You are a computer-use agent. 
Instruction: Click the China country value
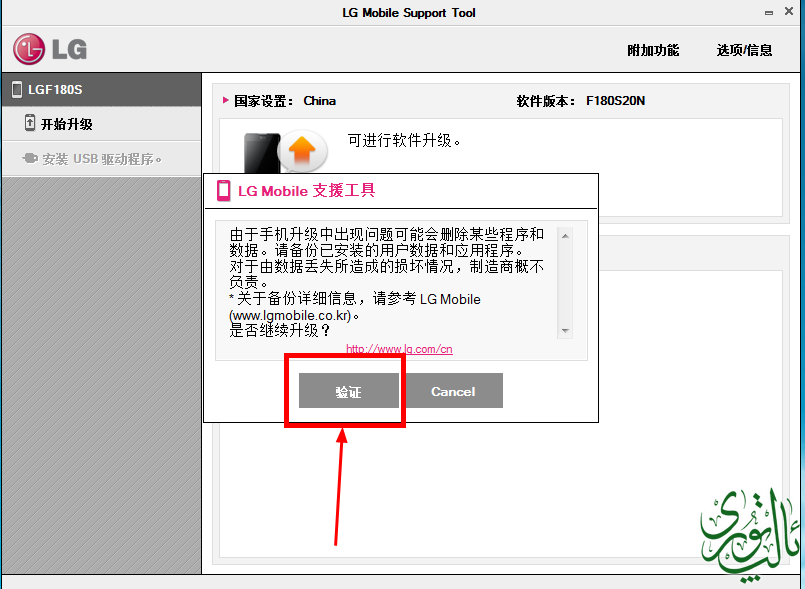(319, 101)
